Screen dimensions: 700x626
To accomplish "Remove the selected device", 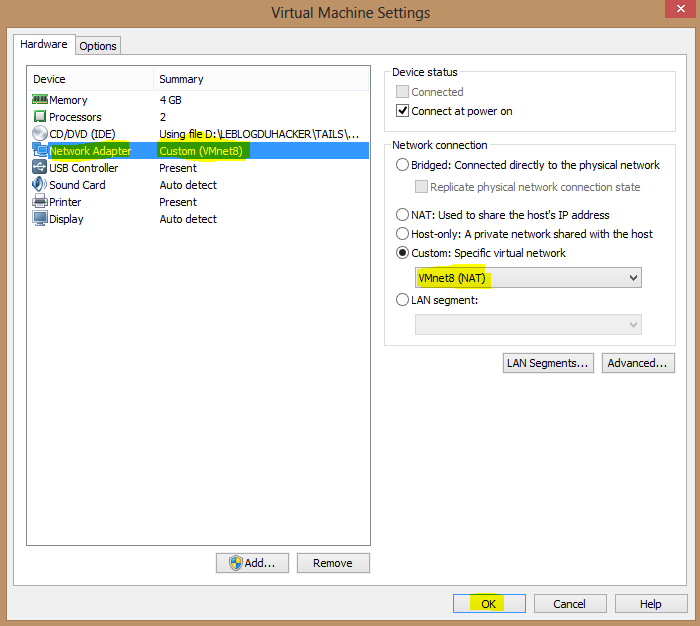I will click(333, 563).
